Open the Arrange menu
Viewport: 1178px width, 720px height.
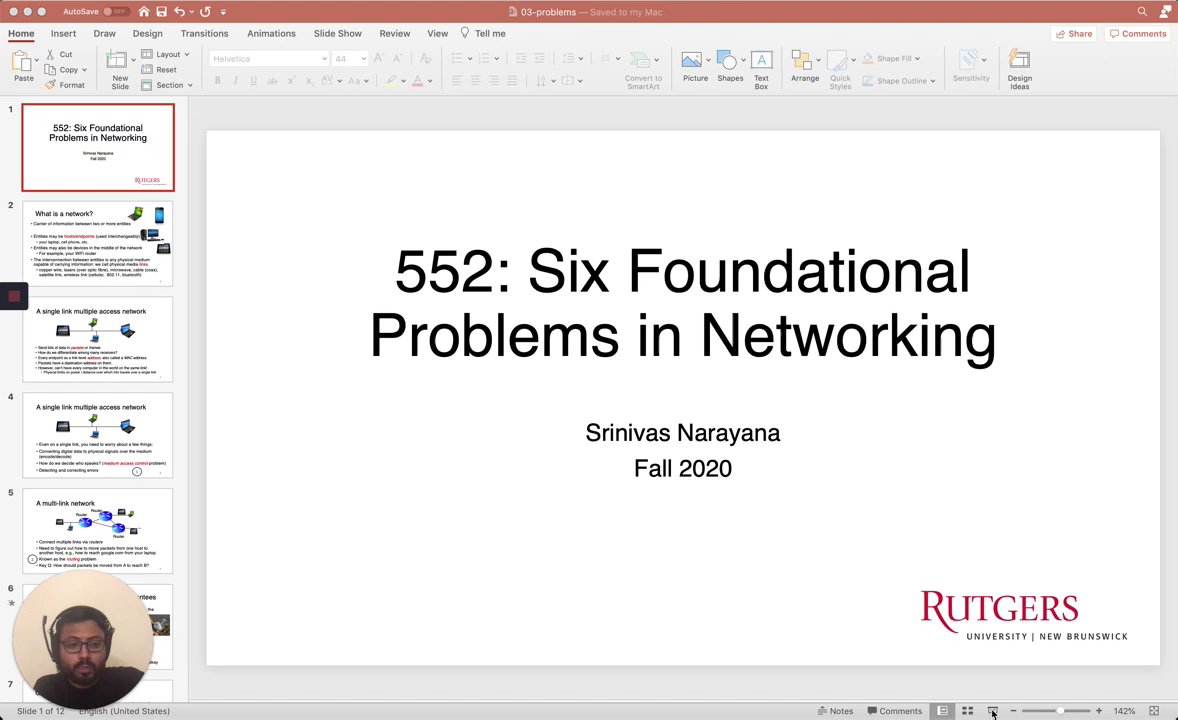(x=805, y=66)
